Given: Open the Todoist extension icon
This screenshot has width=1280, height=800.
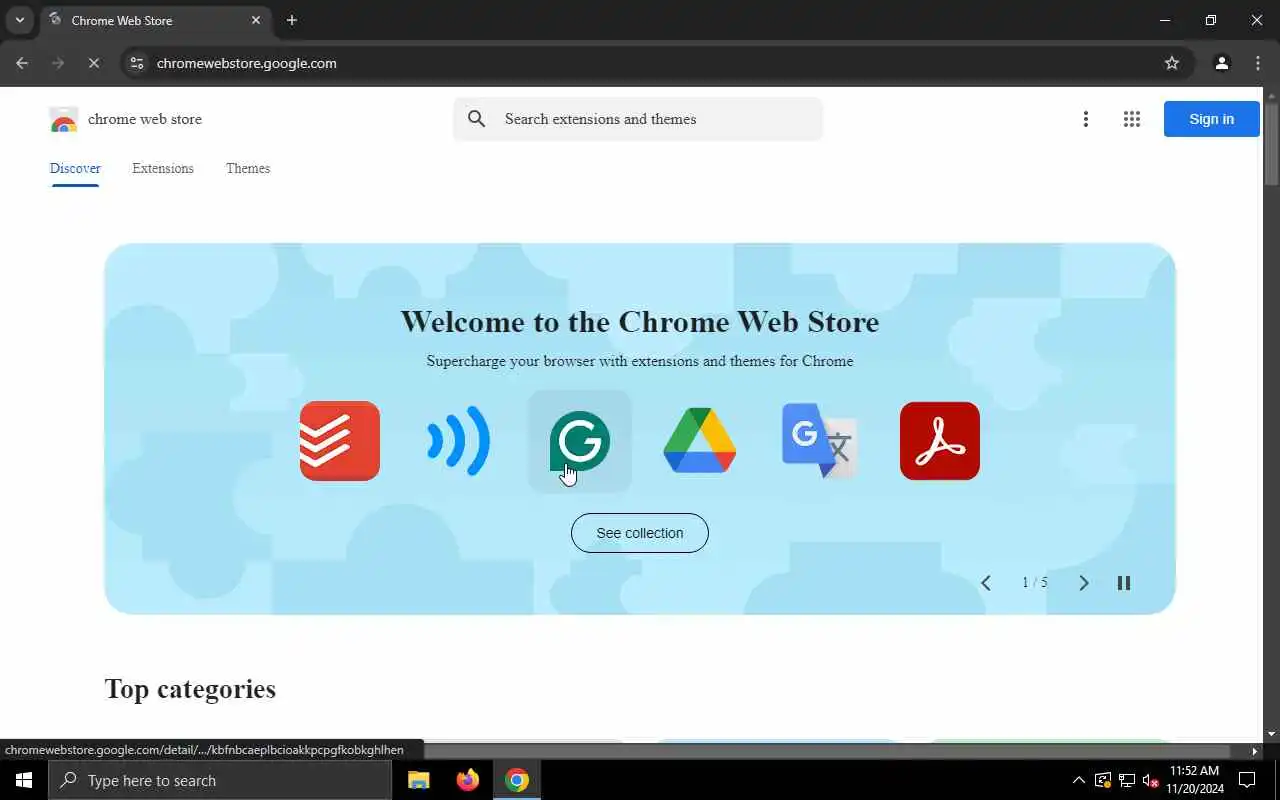Looking at the screenshot, I should [340, 441].
